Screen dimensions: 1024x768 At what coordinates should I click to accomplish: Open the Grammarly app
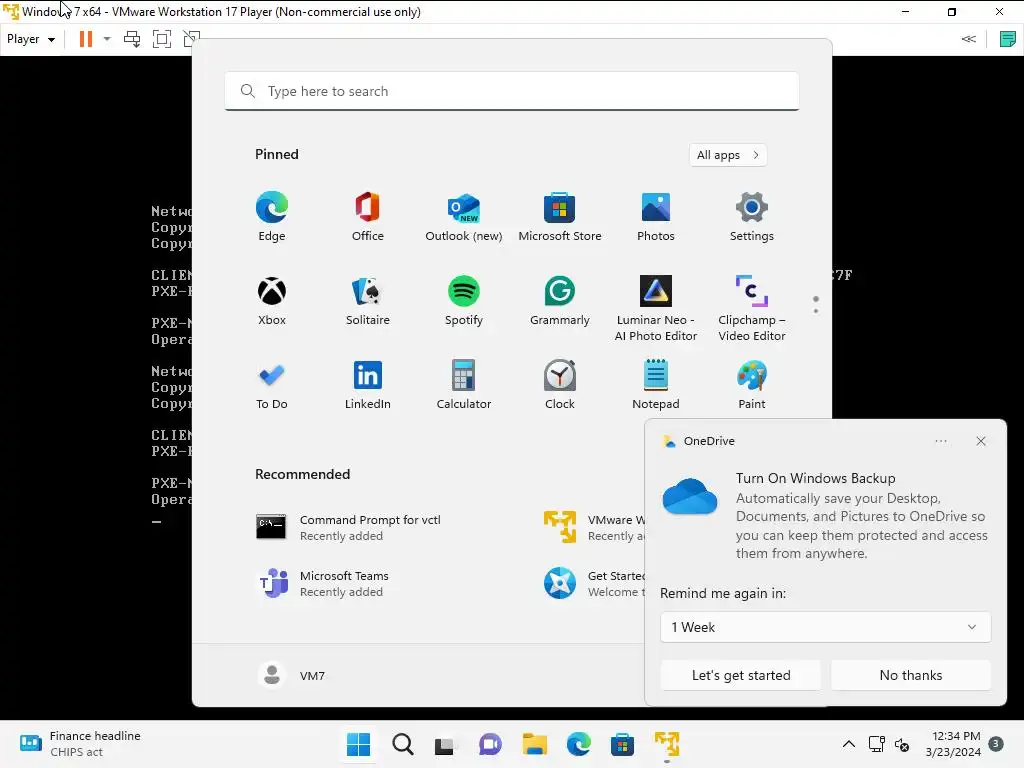click(x=560, y=300)
